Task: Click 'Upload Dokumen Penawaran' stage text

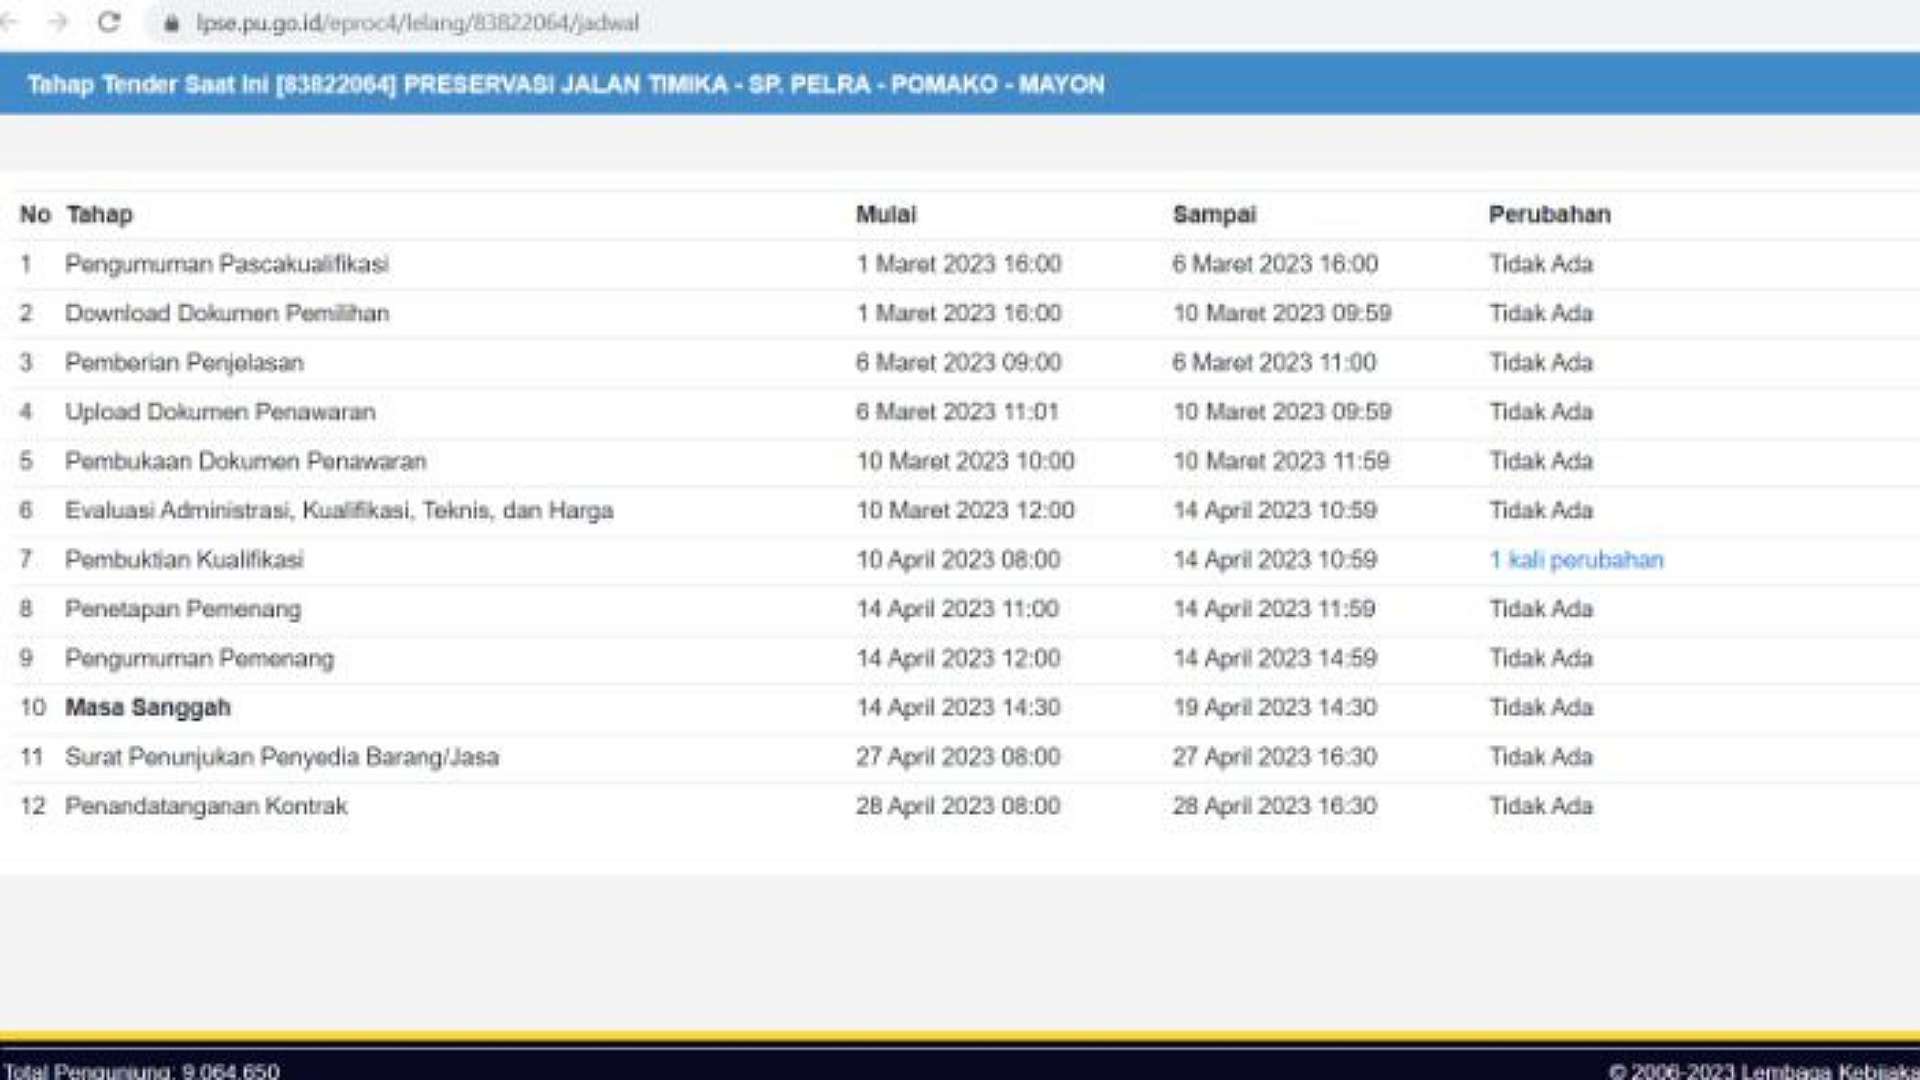Action: pos(220,412)
